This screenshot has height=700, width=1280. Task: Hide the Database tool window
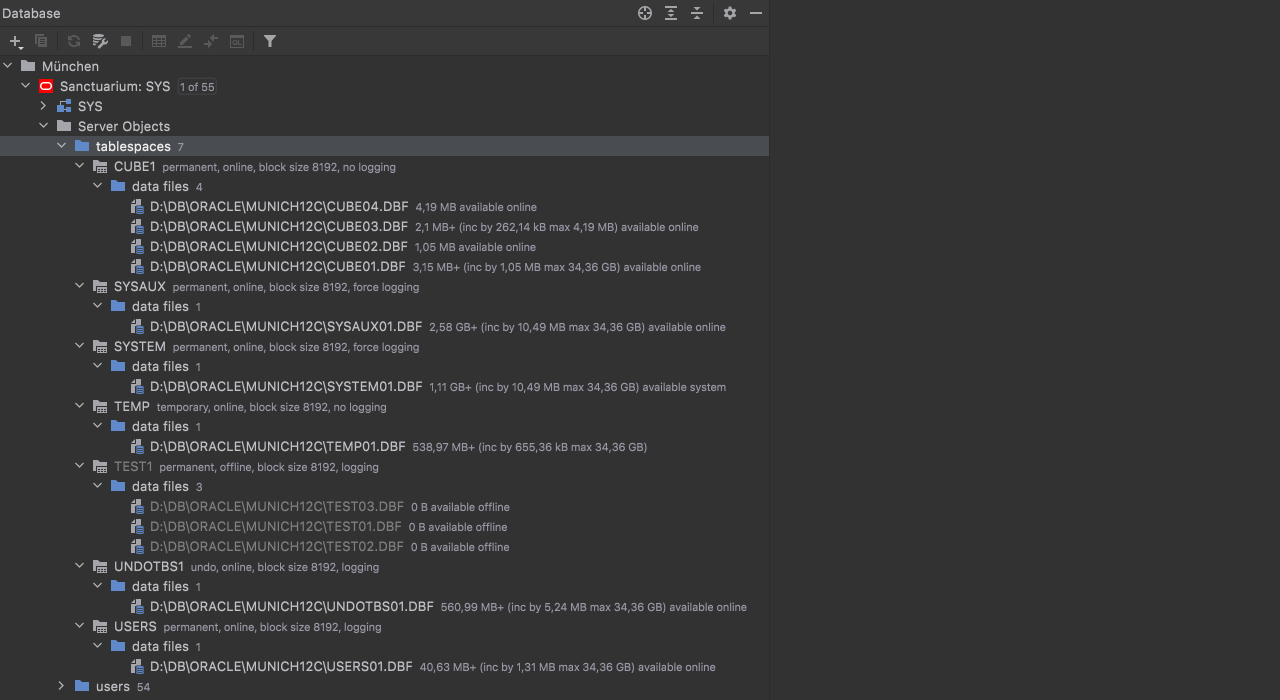[756, 13]
